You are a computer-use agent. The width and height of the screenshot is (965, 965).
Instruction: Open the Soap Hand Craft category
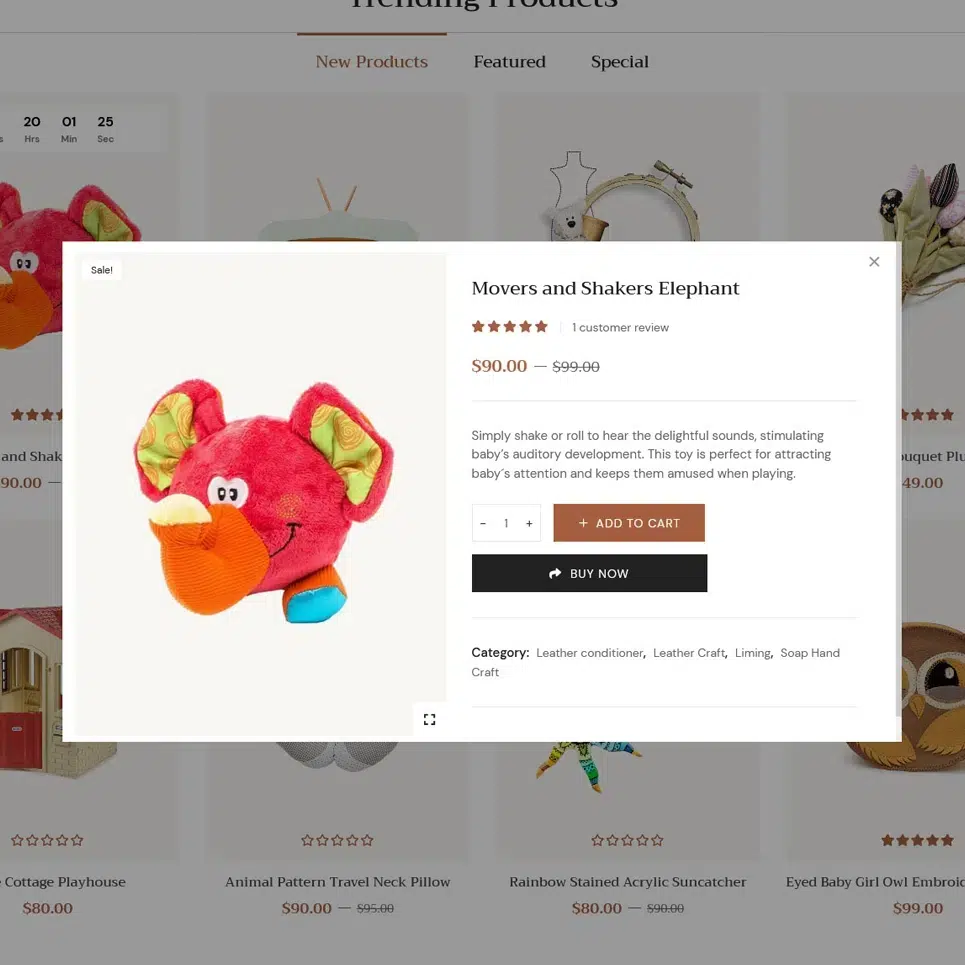pos(809,653)
